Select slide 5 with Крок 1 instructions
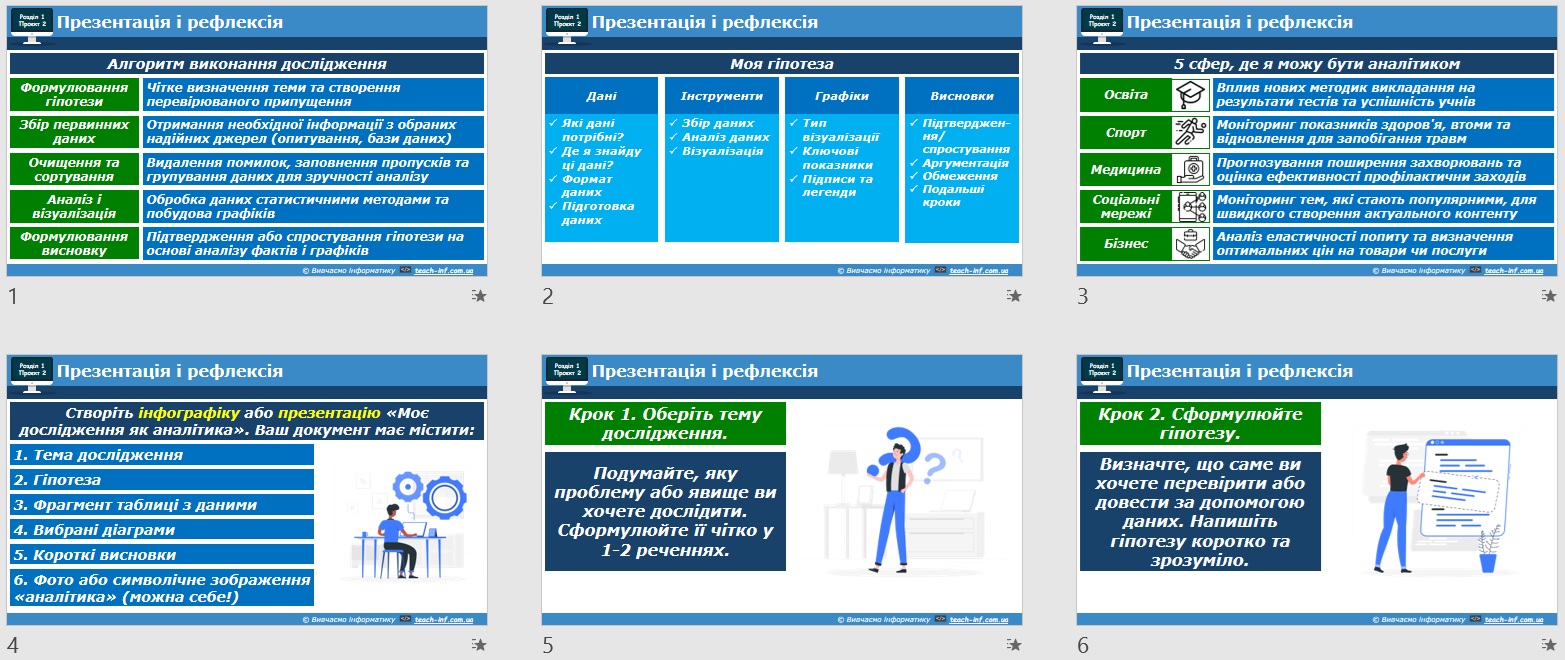Viewport: 1565px width, 660px height. 782,490
